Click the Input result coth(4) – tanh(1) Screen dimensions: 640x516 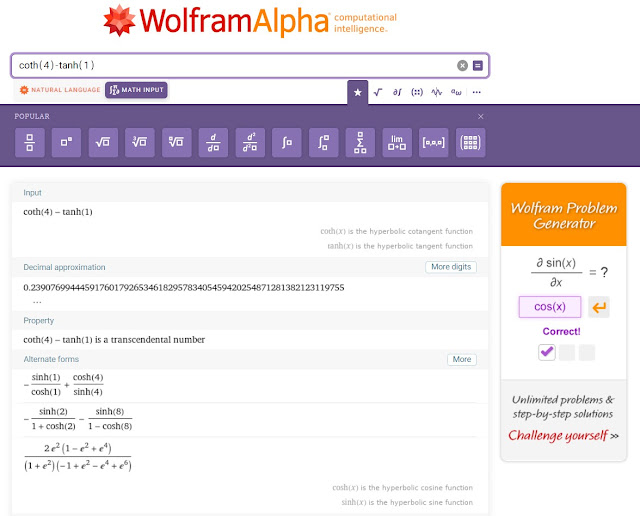point(58,212)
